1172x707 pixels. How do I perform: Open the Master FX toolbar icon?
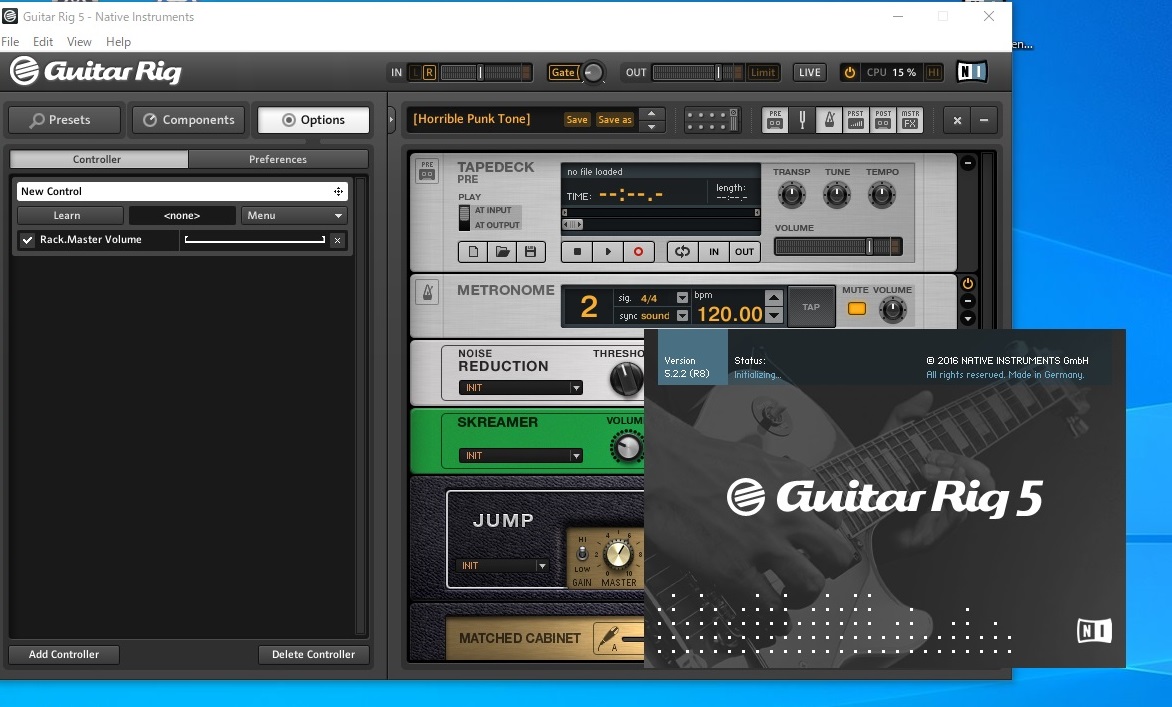point(909,120)
